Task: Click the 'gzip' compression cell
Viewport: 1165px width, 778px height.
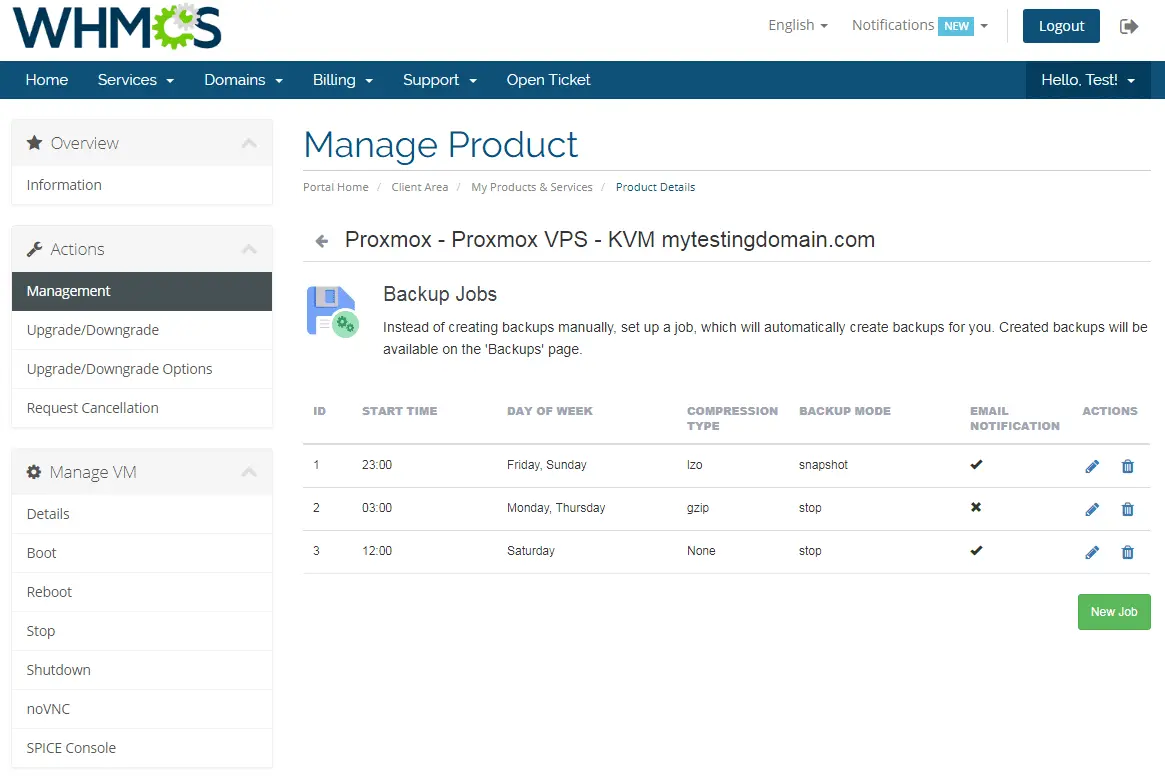Action: [698, 508]
